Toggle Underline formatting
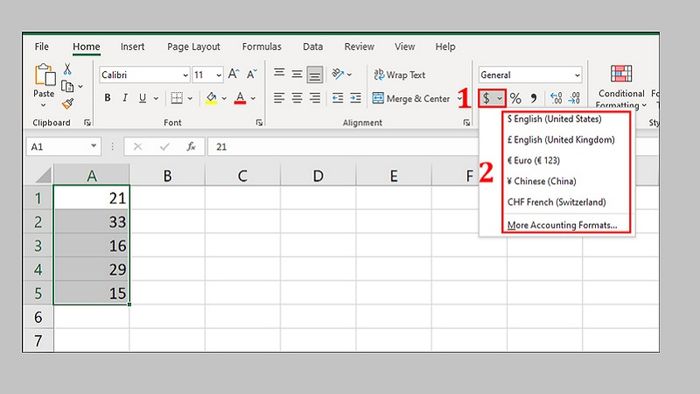 (142, 98)
